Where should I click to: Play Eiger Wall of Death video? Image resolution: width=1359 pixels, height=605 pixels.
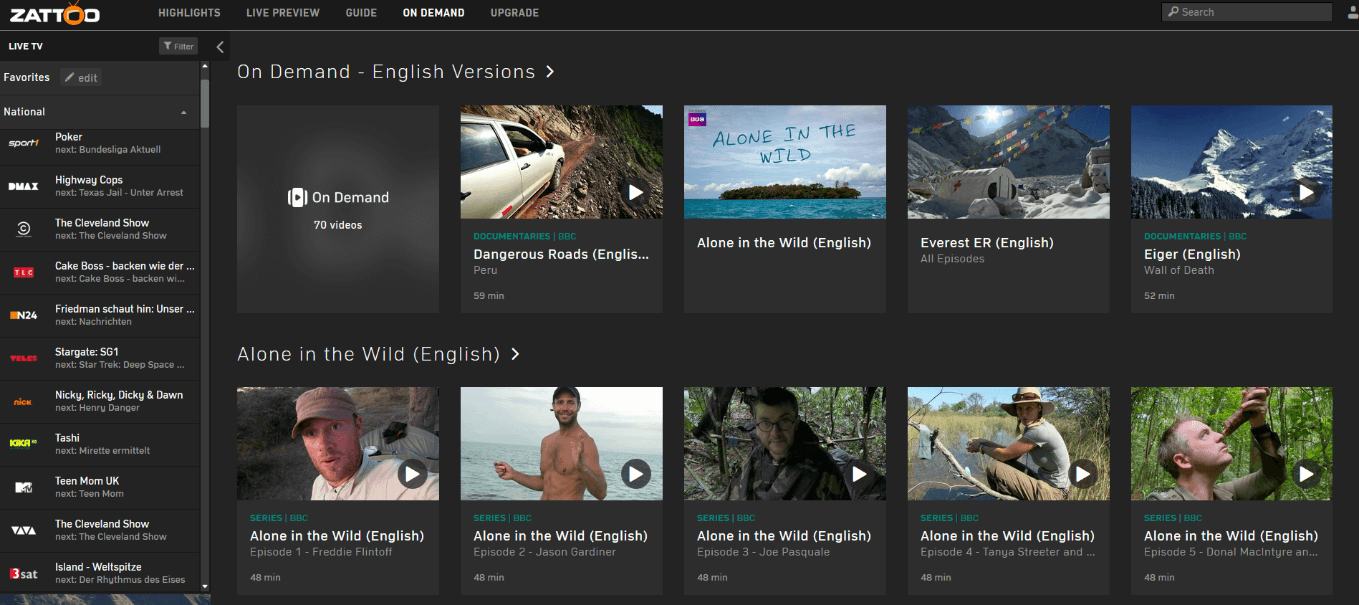[x=1306, y=191]
